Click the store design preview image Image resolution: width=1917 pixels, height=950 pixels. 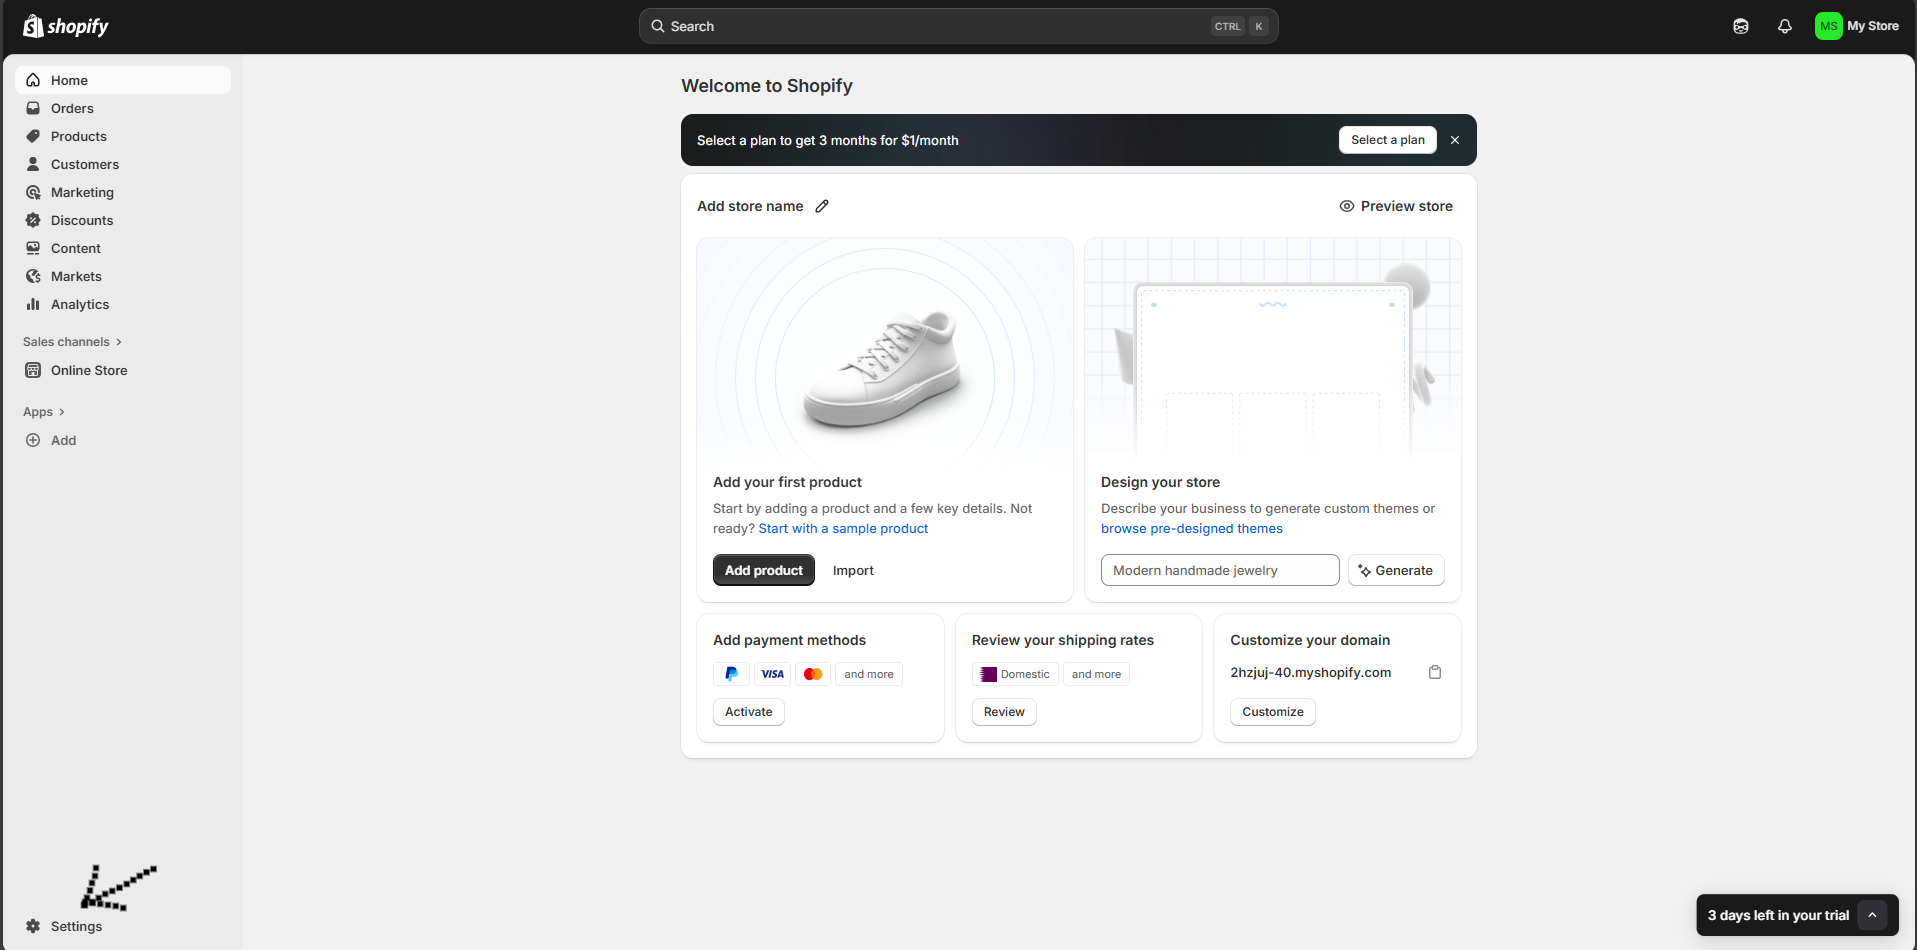1273,350
